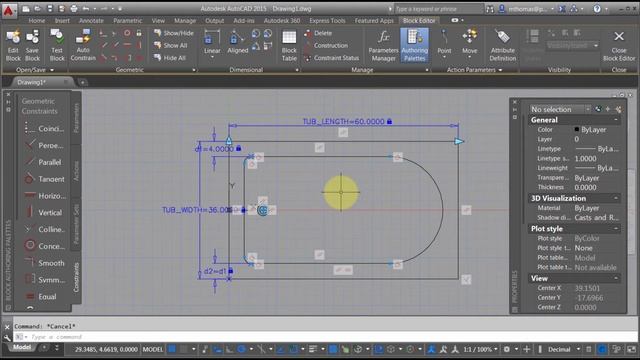Open the Parameters Manager

[x=383, y=46]
